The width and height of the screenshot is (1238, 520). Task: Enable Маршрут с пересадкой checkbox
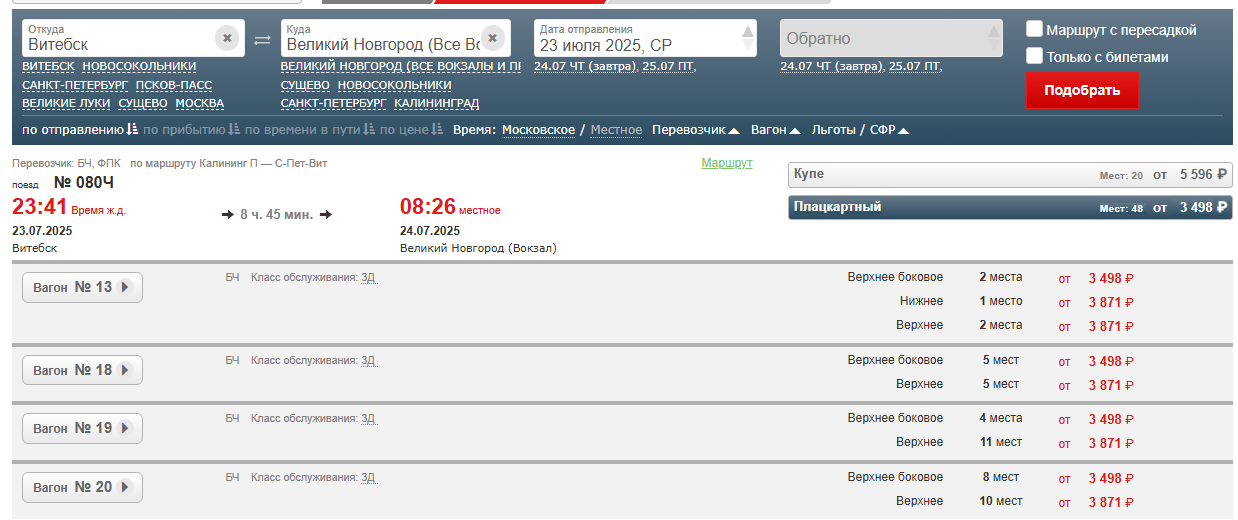1035,30
